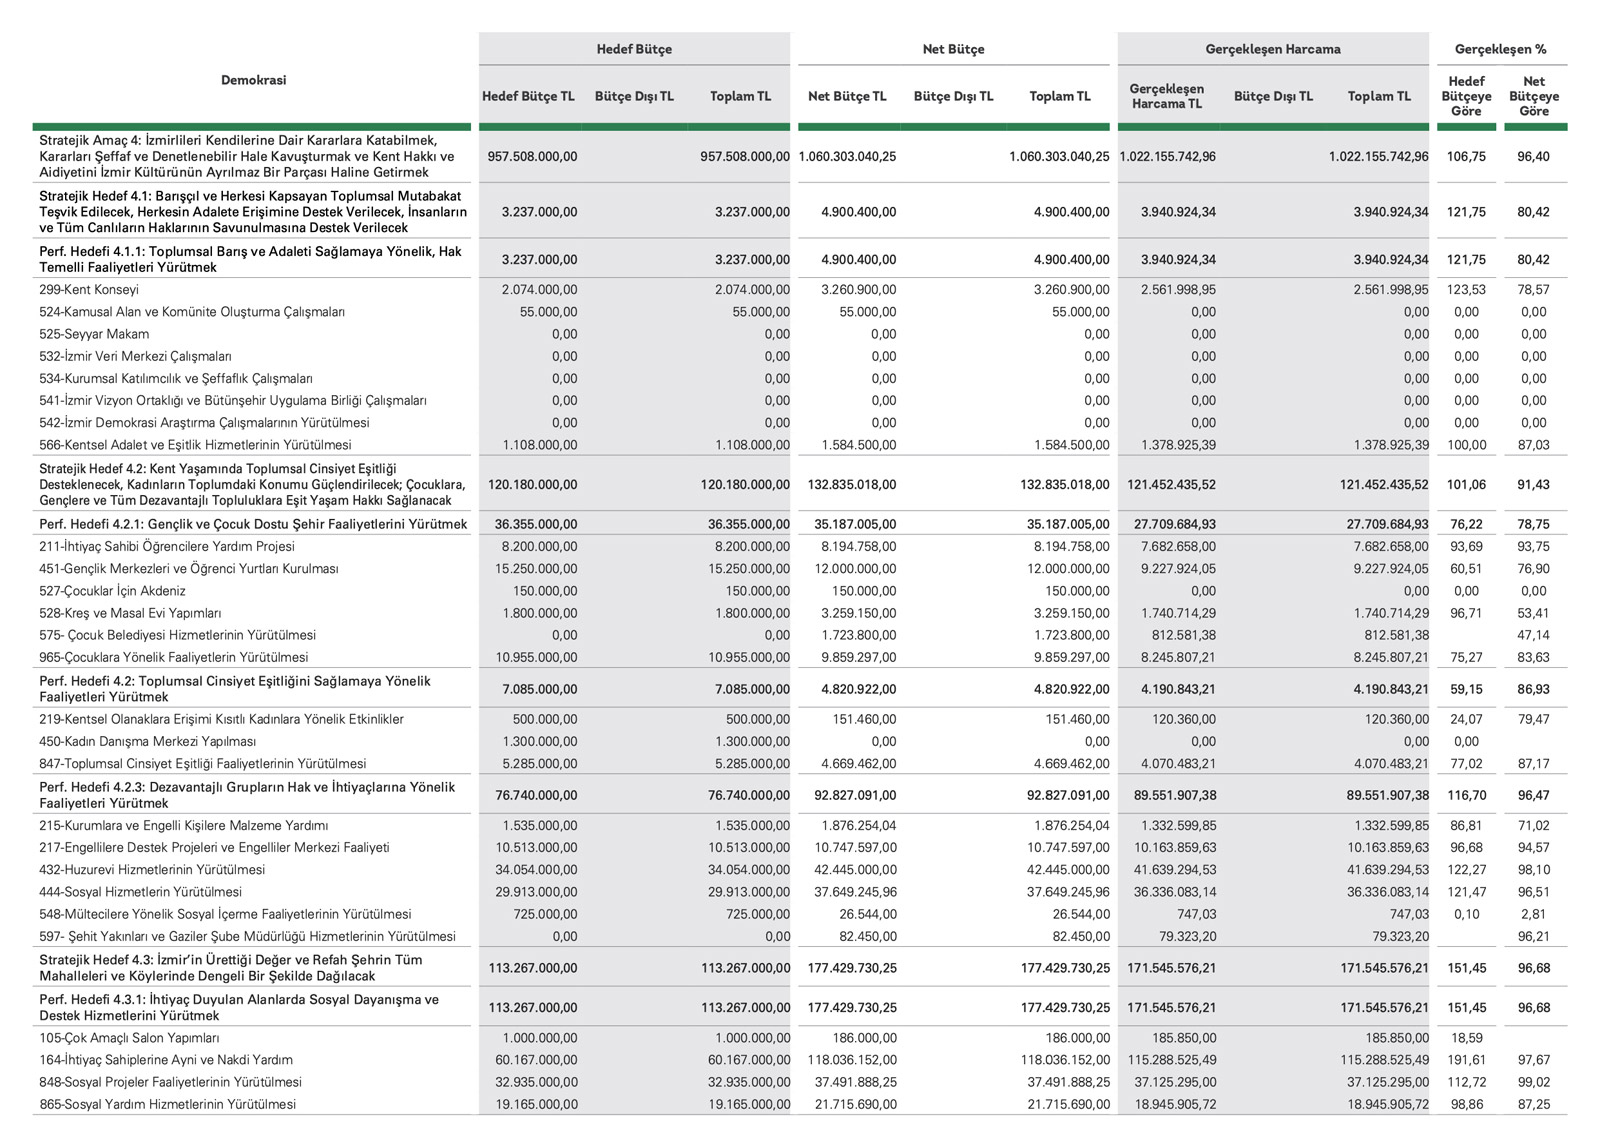This screenshot has height=1148, width=1600.
Task: Select "432-Huzurevi Hizmetlerinin Yürütülmesi" row label
Action: click(x=152, y=870)
